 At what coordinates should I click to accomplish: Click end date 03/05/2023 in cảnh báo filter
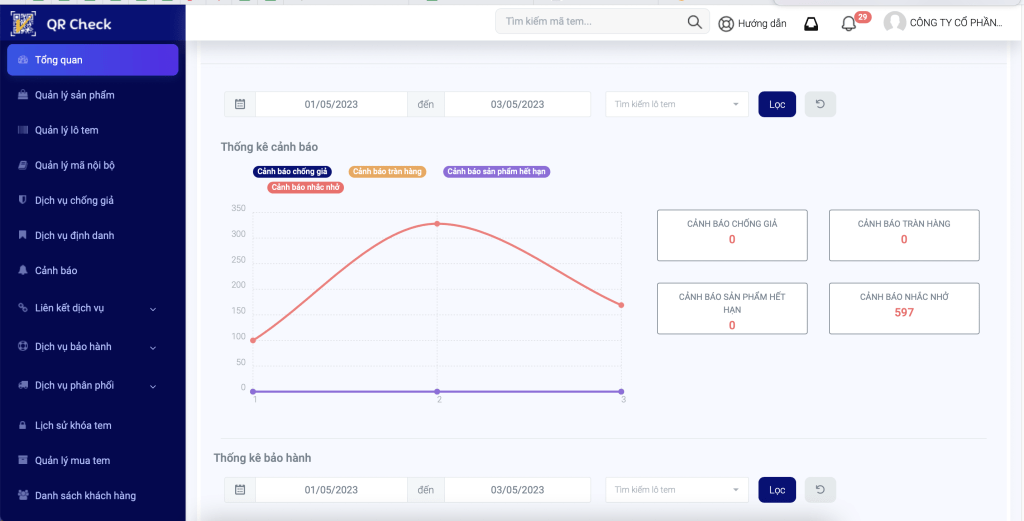(517, 104)
